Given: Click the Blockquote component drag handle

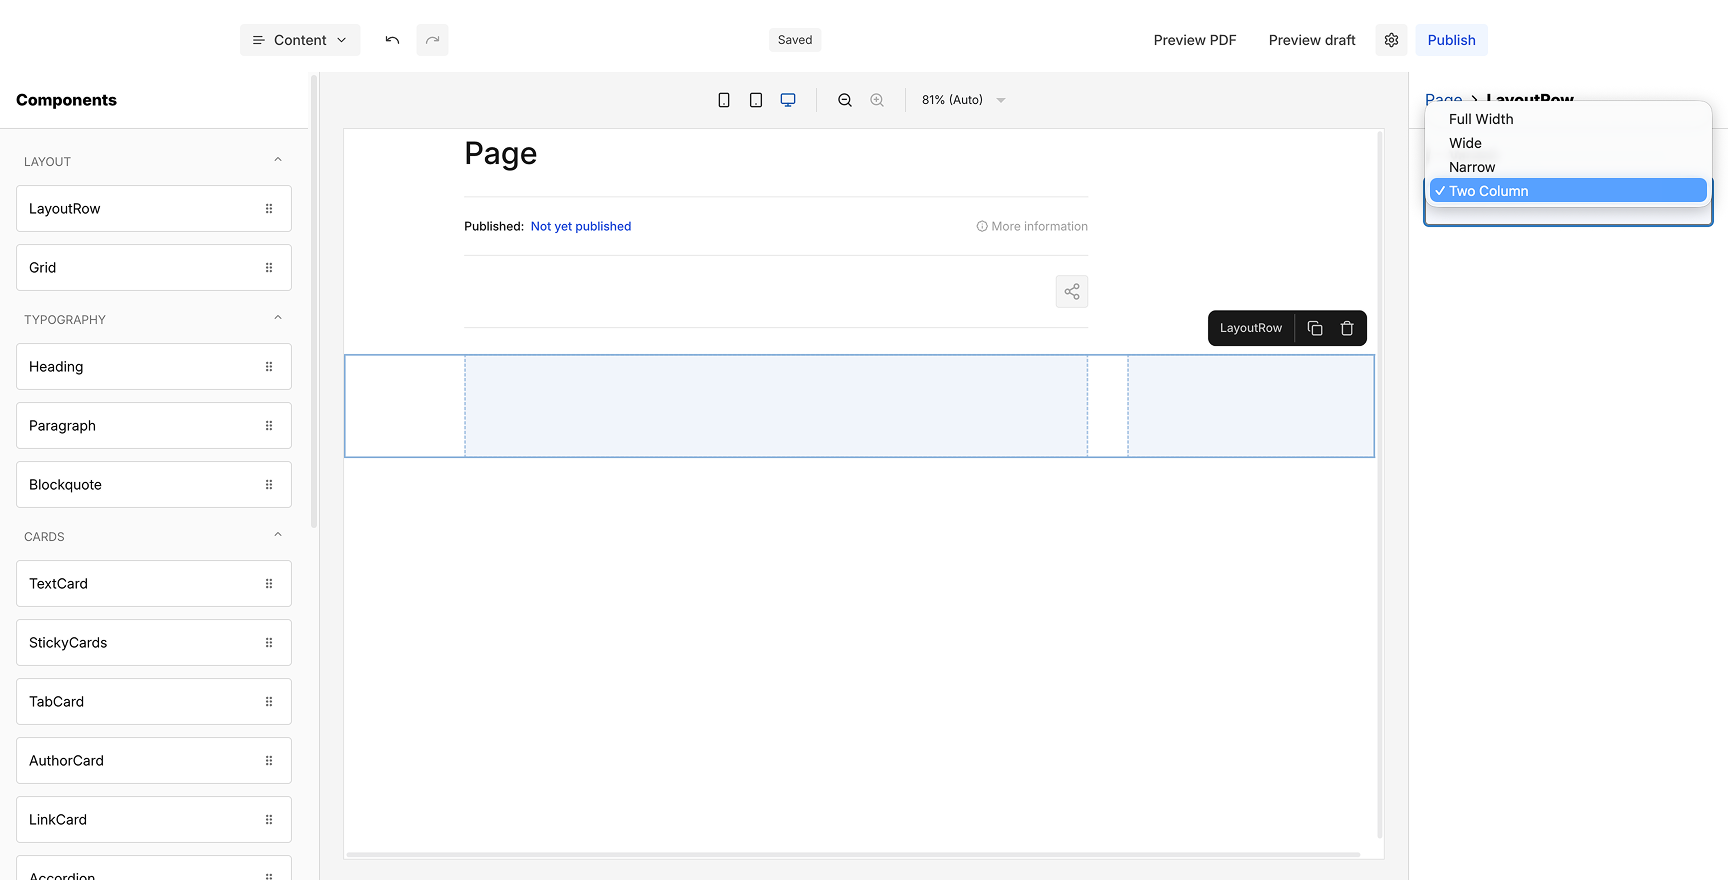Looking at the screenshot, I should [269, 485].
